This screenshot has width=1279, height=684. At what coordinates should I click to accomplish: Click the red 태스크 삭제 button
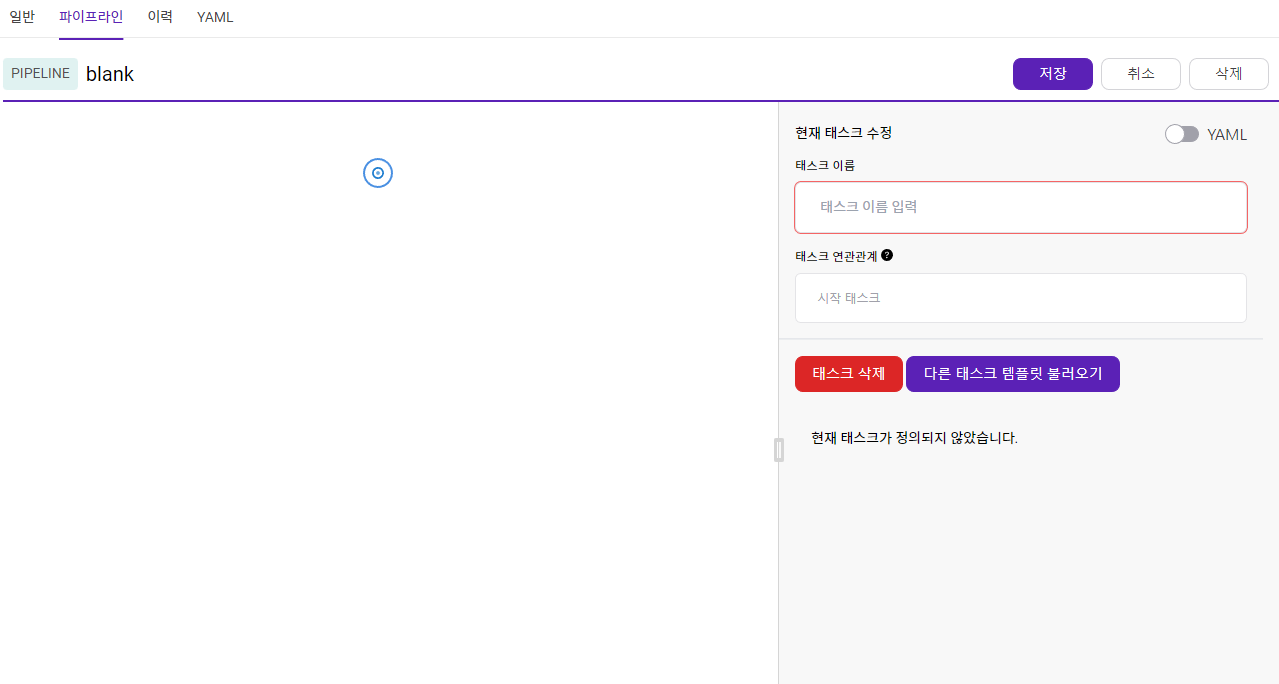849,374
